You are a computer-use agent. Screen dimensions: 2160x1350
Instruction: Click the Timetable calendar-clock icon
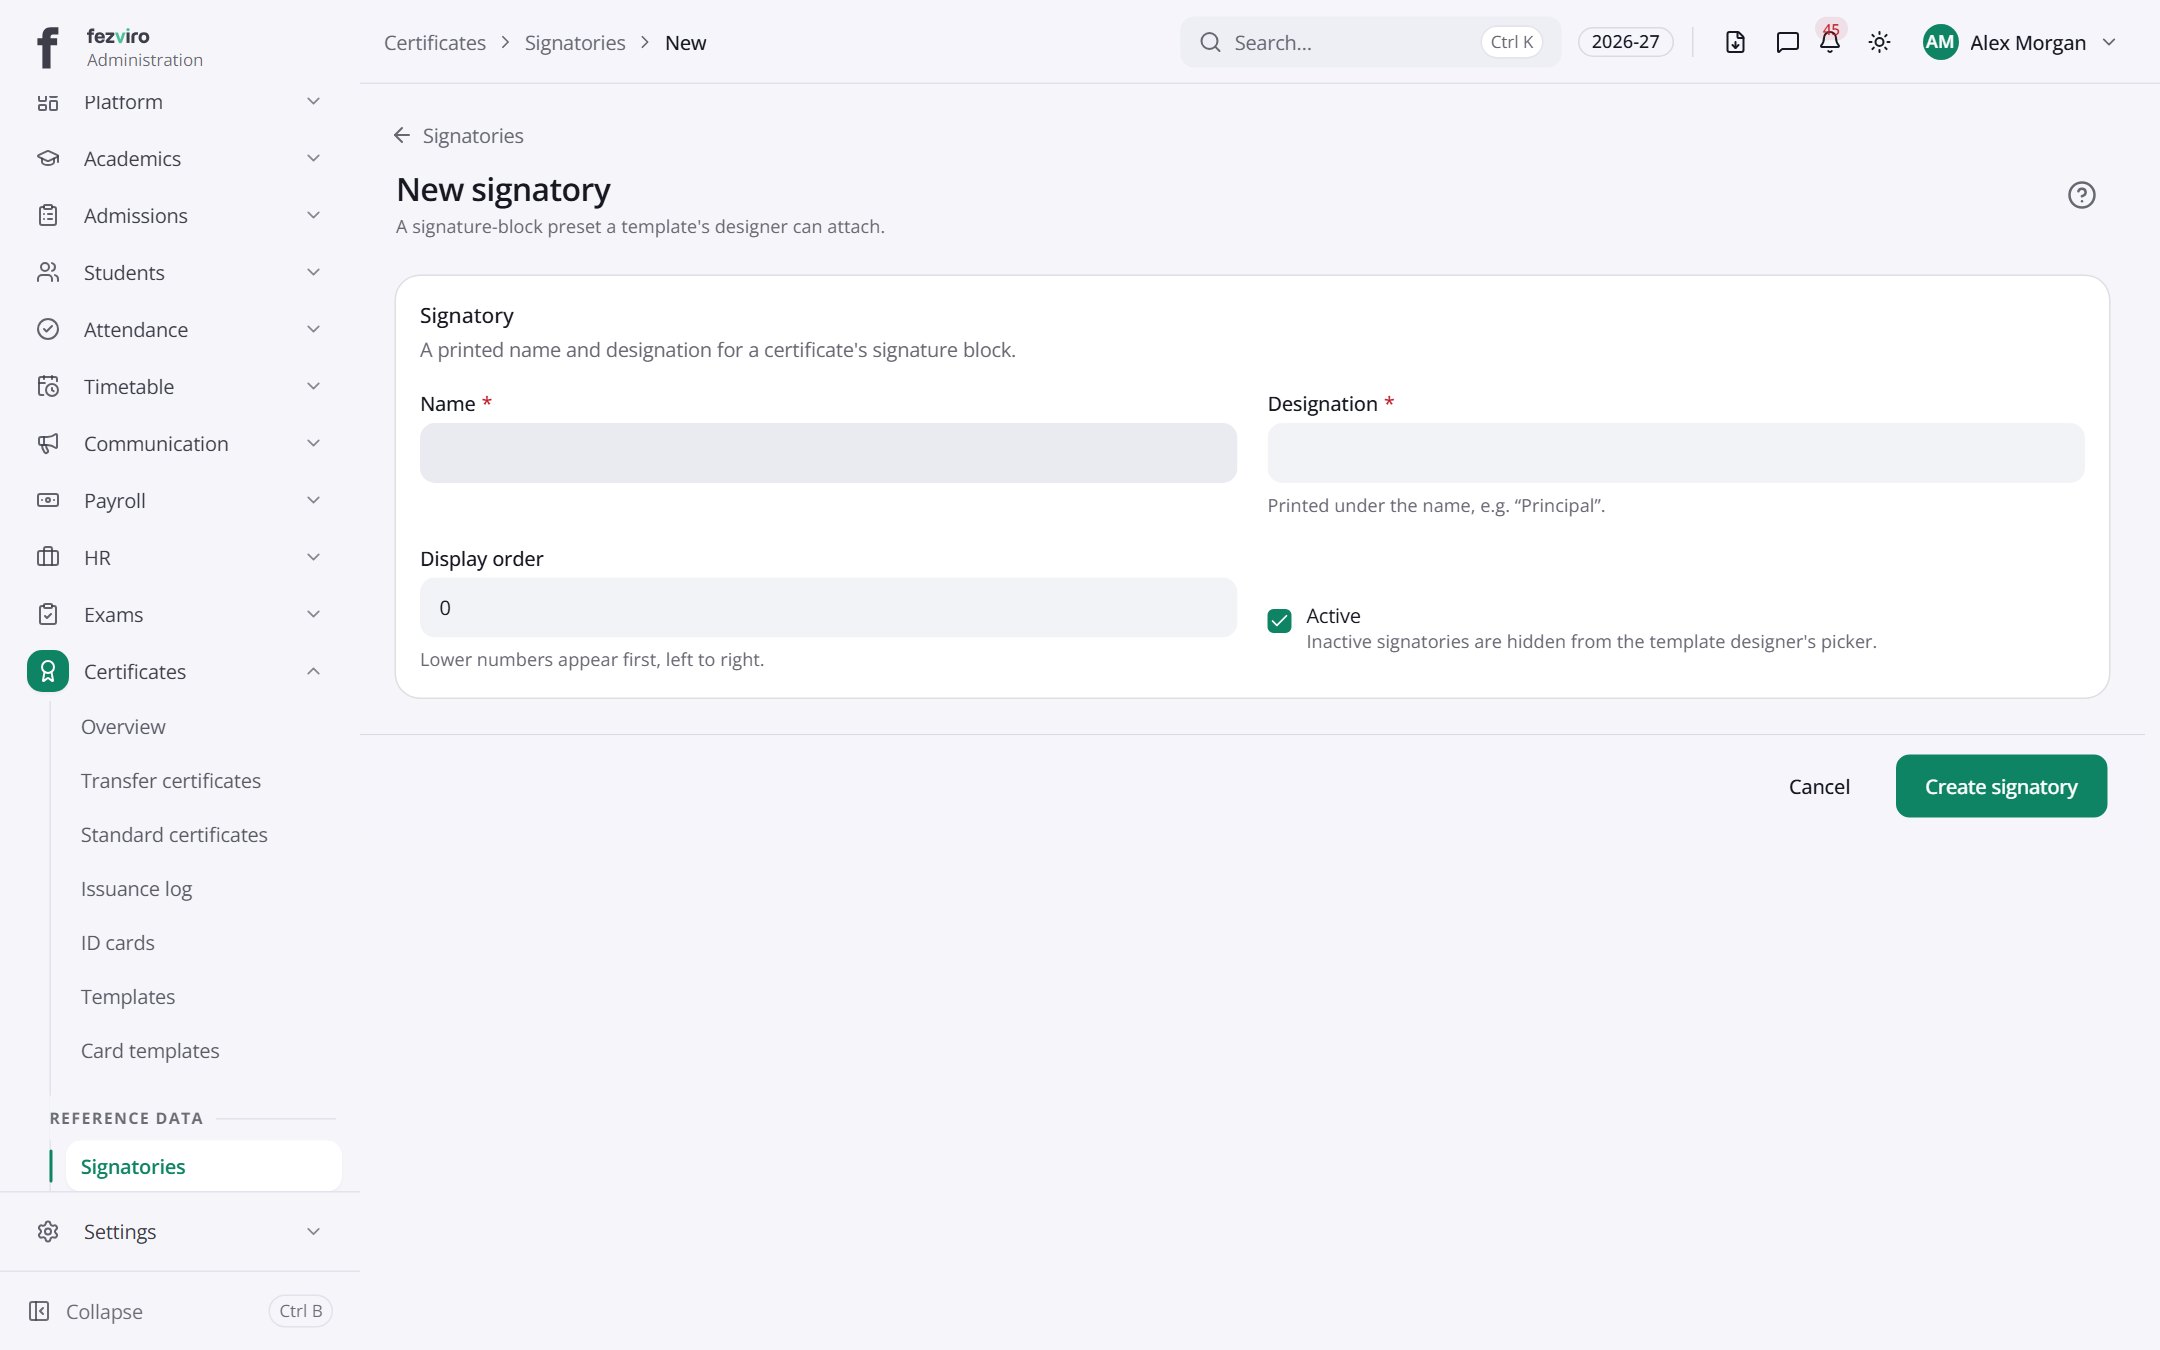click(x=48, y=387)
